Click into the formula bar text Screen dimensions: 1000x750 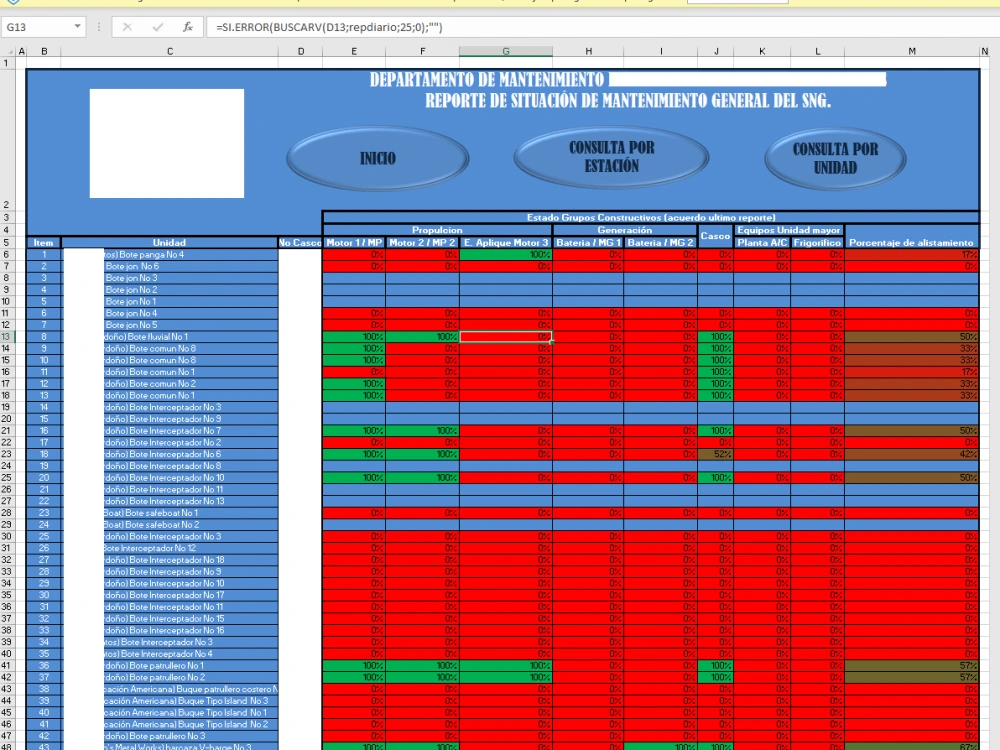[x=599, y=27]
